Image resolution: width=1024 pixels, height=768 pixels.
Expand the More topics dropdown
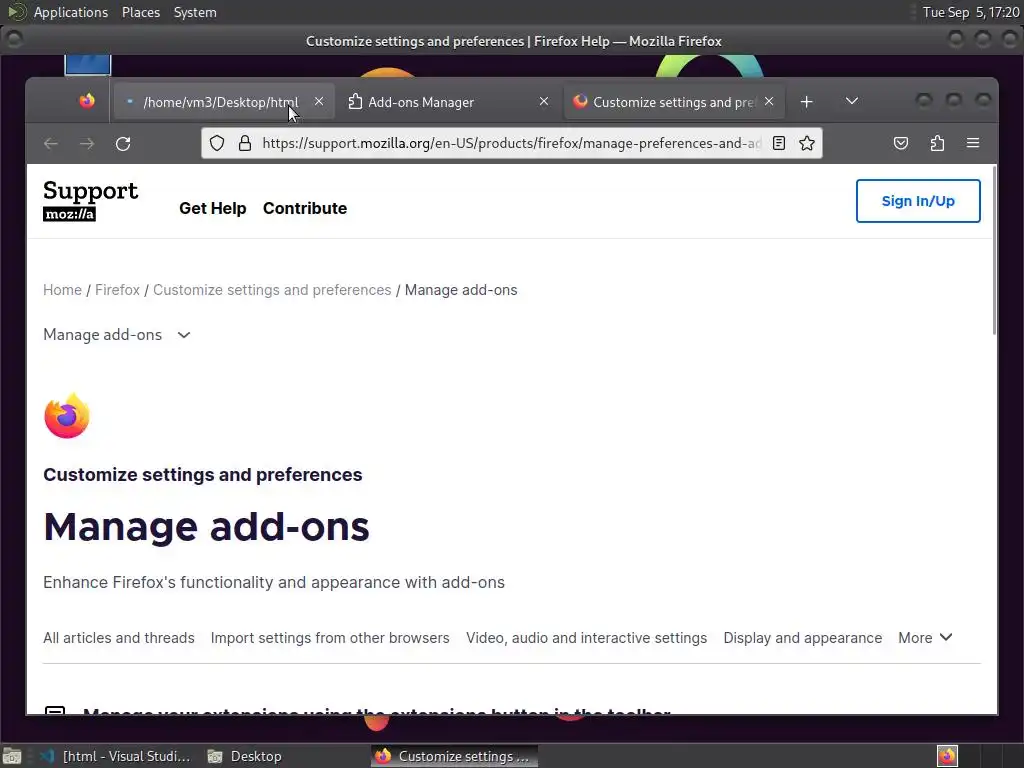[925, 638]
